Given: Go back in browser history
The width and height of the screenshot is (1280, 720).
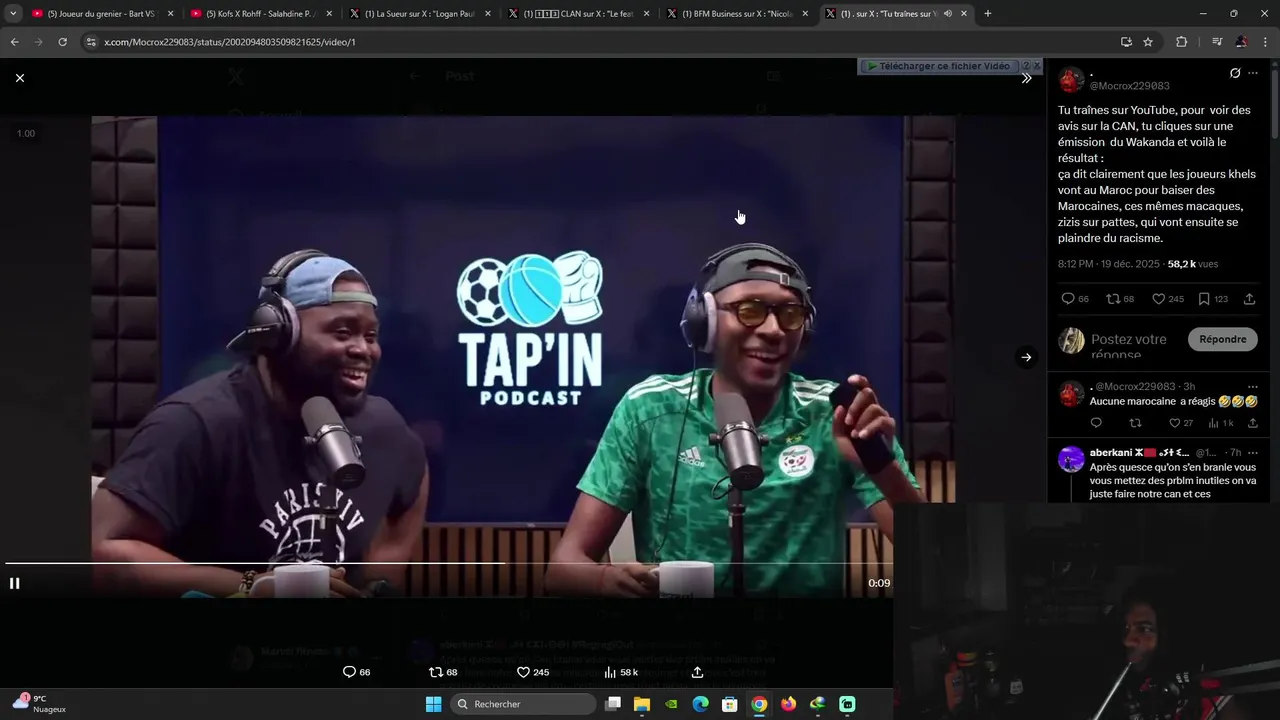Looking at the screenshot, I should tap(15, 42).
